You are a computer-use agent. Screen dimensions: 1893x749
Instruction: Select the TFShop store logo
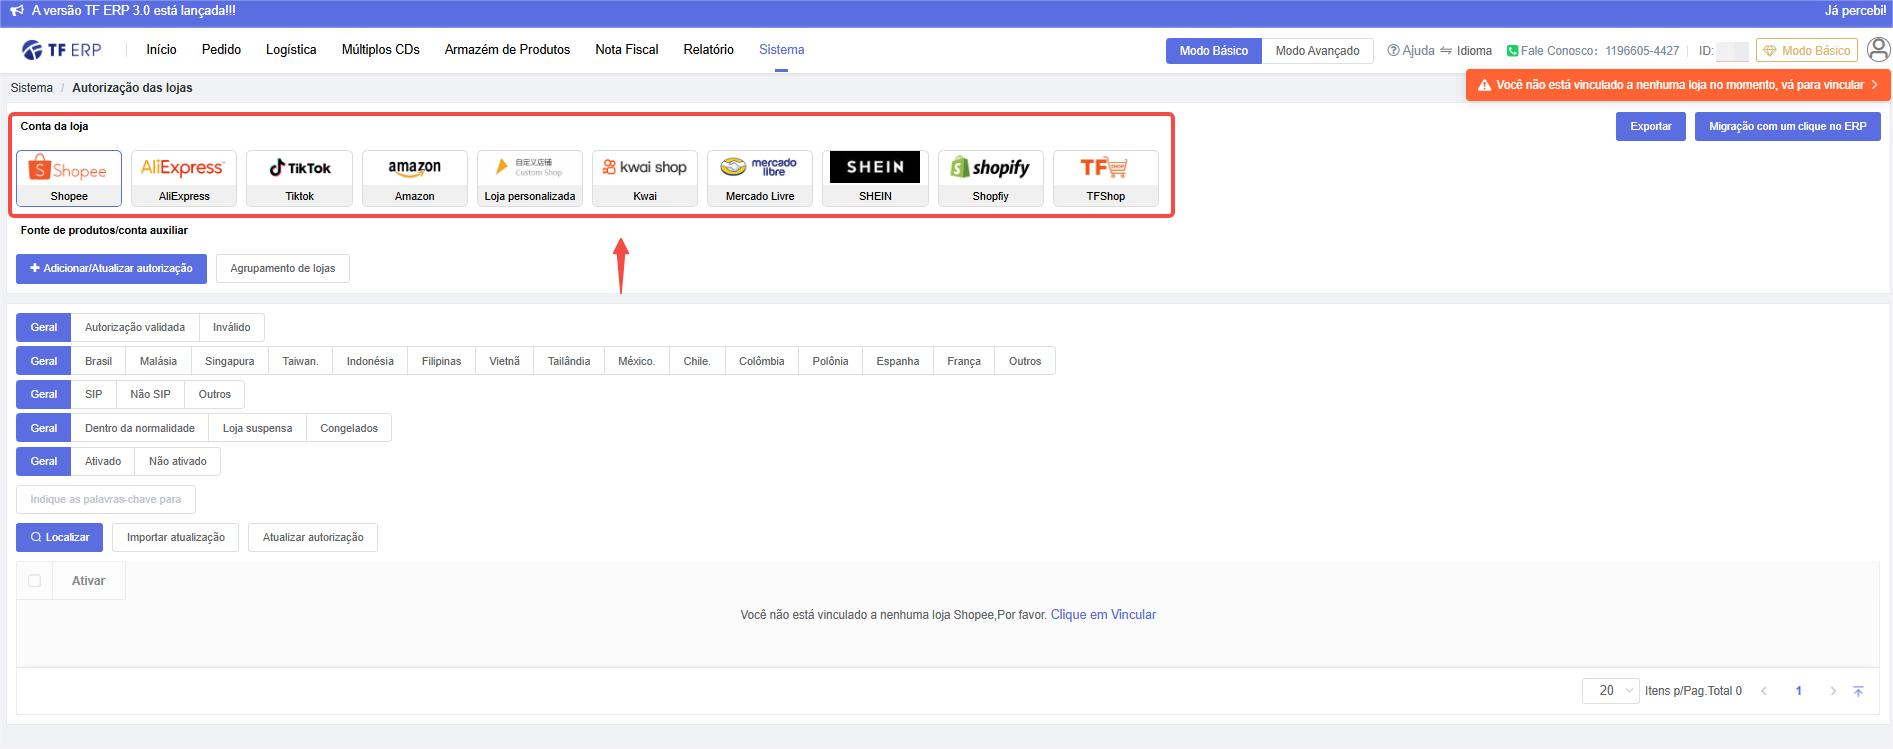(1105, 167)
